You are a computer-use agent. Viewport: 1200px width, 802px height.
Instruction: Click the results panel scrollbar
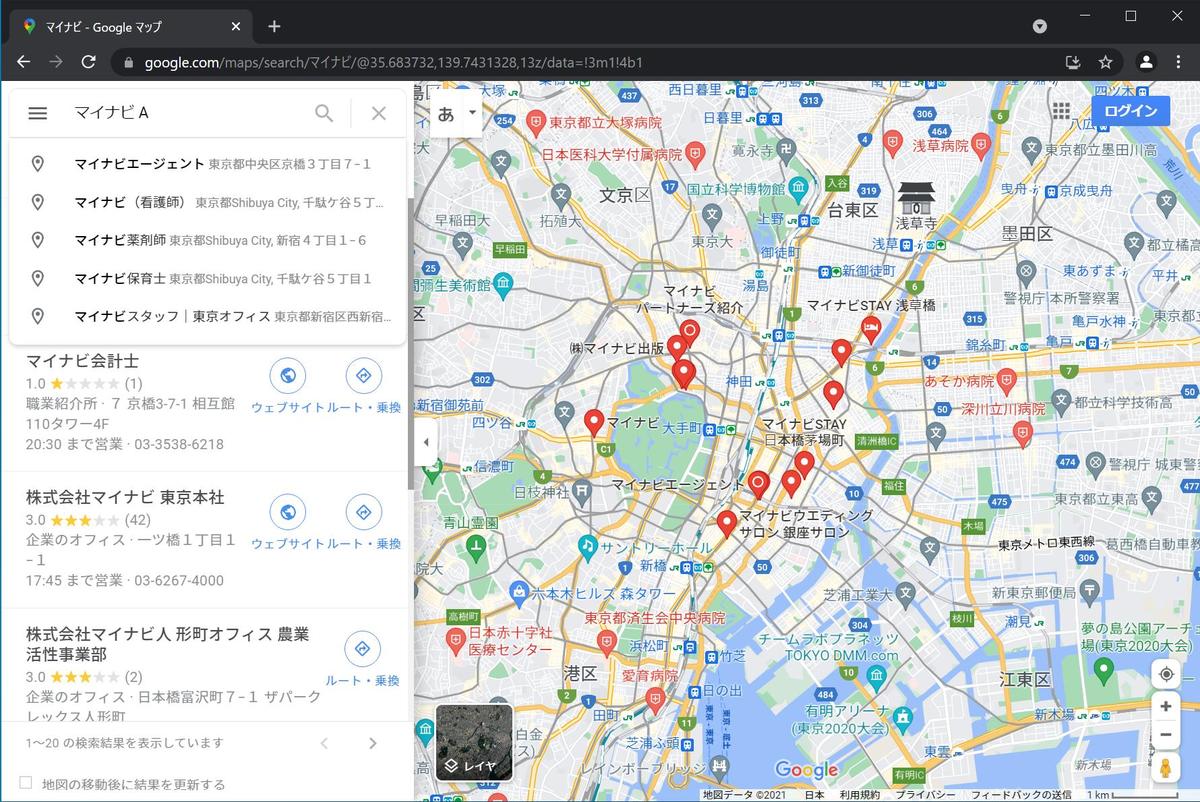tap(410, 343)
